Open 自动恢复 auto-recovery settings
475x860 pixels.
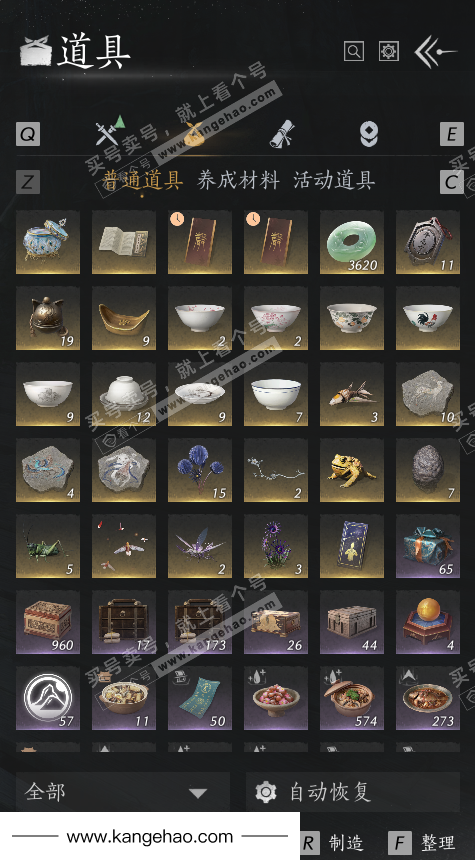[353, 792]
